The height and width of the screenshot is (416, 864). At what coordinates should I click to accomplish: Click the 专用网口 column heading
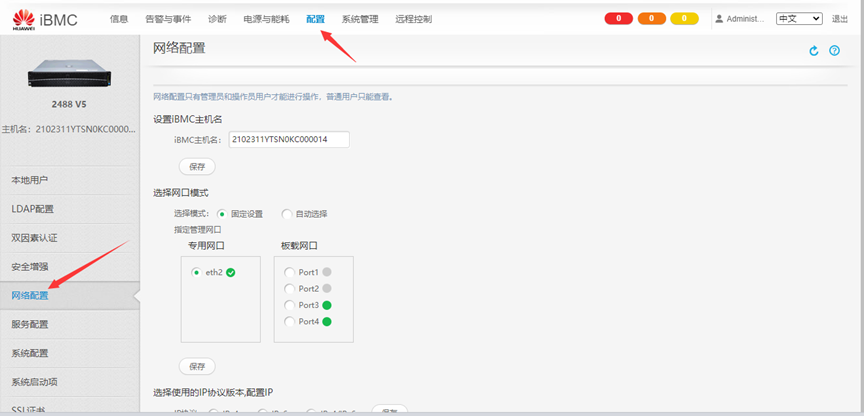(206, 246)
